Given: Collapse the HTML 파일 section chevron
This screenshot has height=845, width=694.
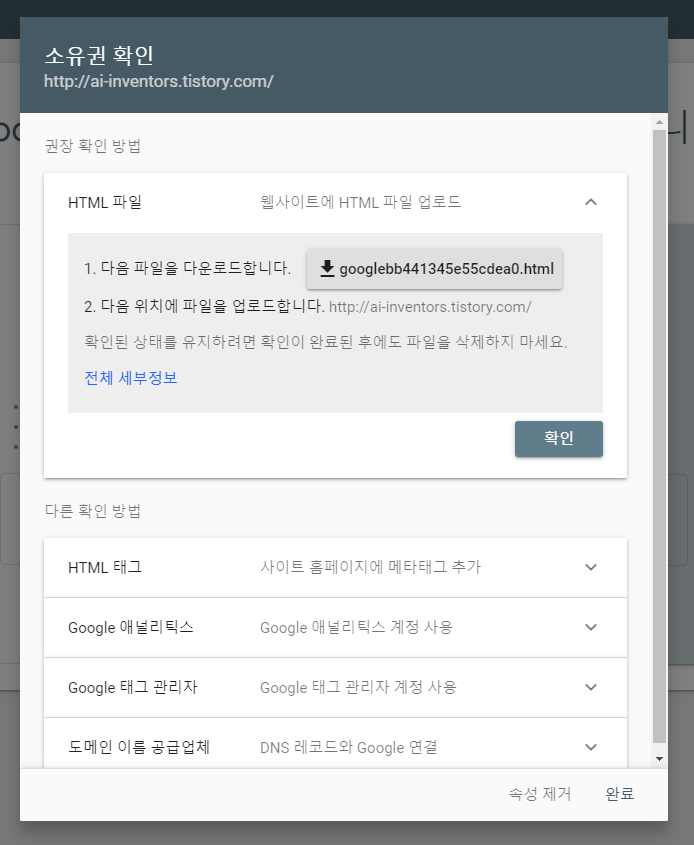Looking at the screenshot, I should point(591,202).
